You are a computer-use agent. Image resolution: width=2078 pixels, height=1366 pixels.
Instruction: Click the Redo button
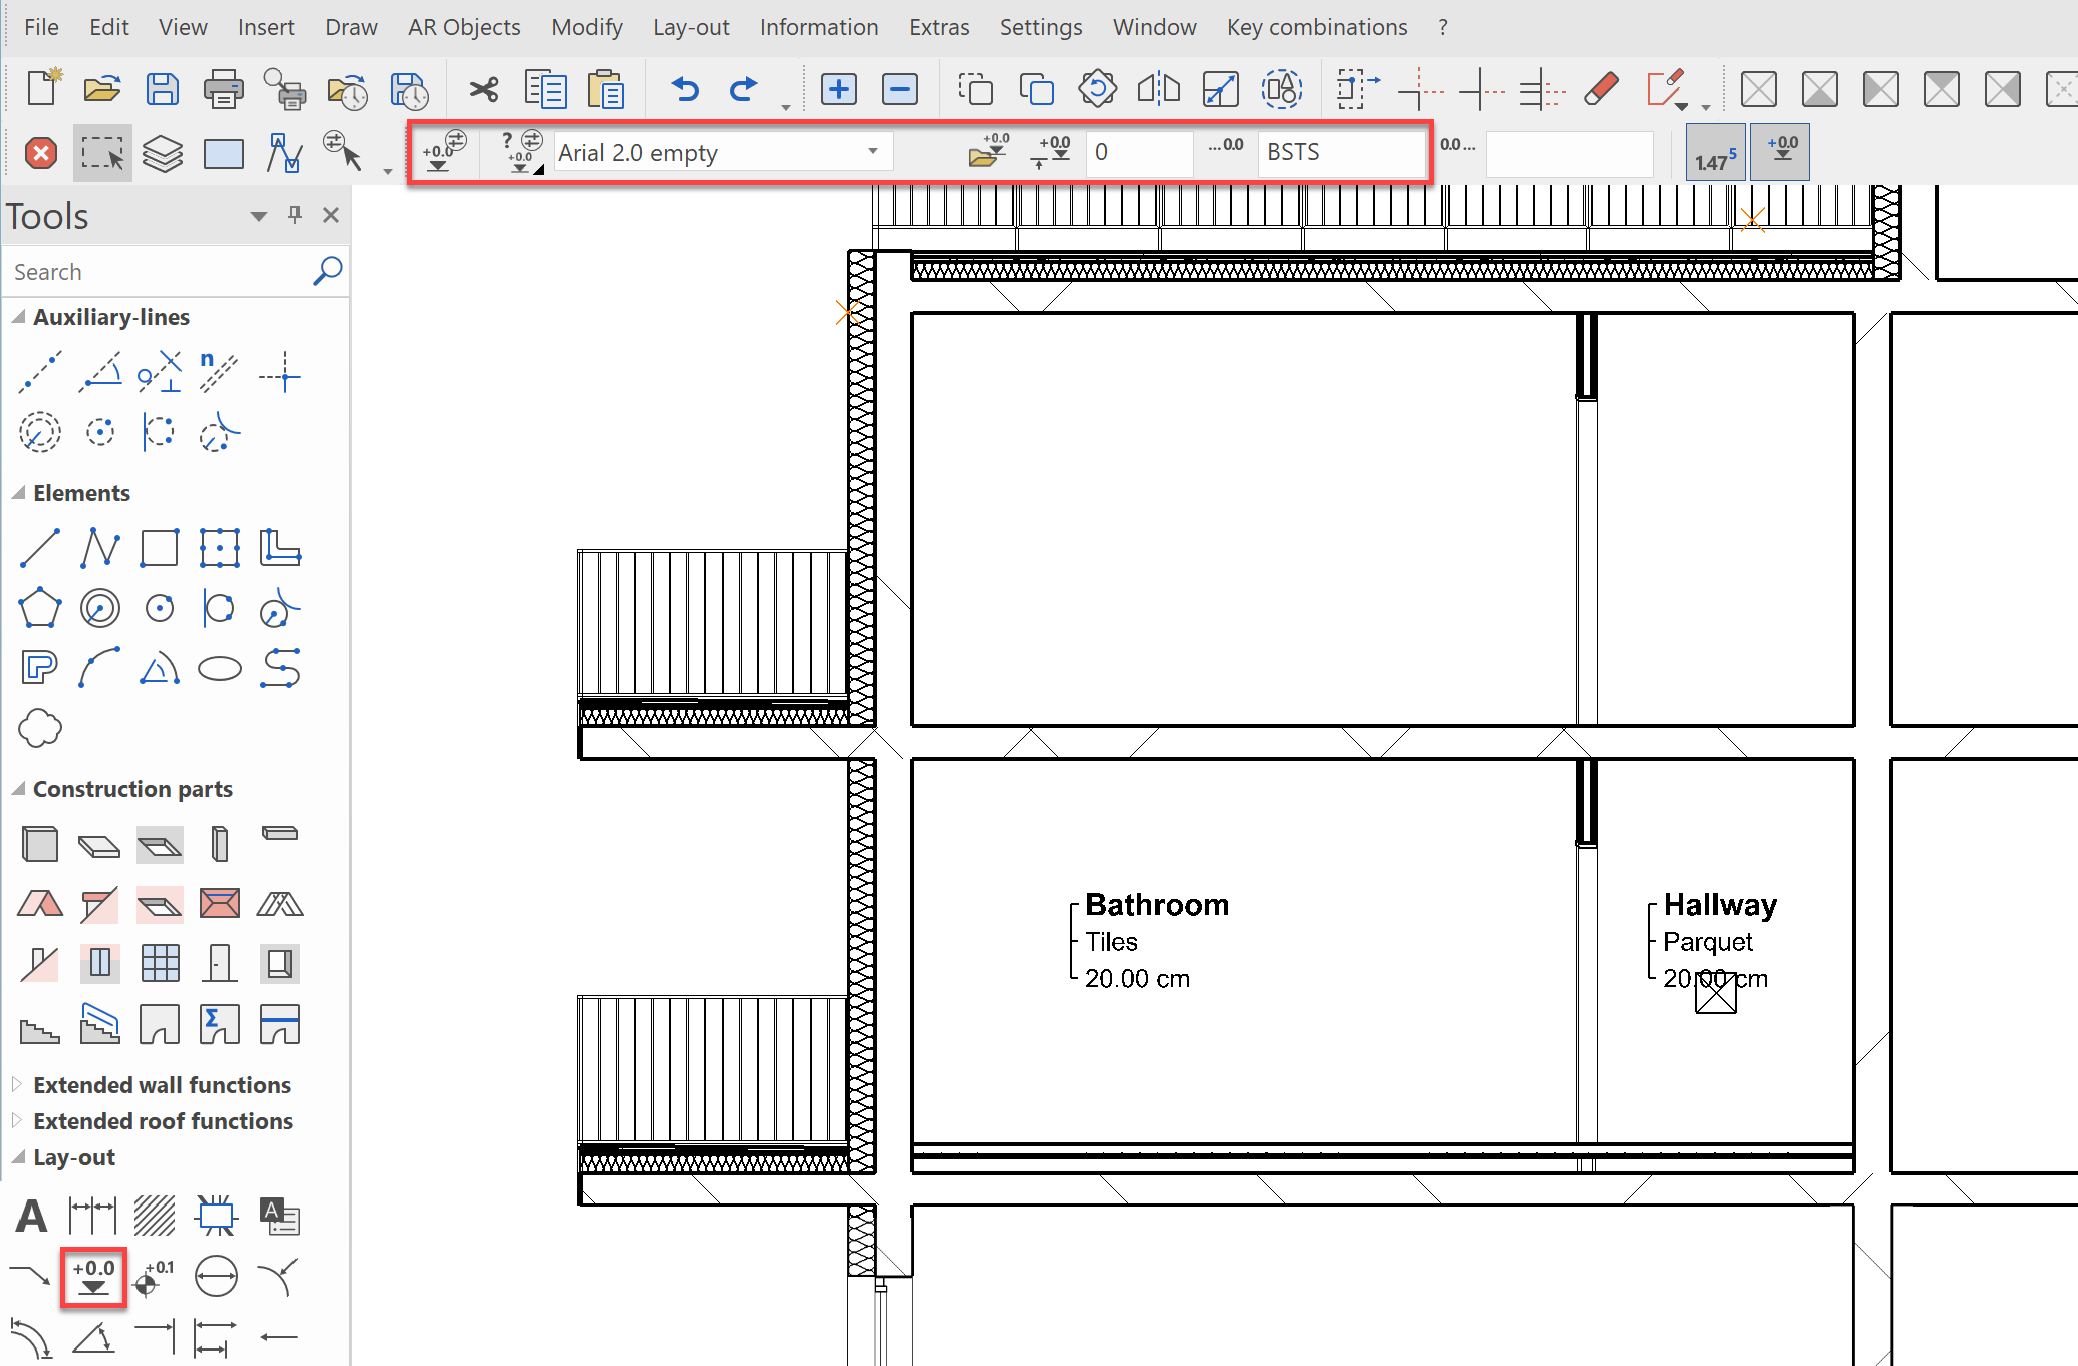pos(742,87)
